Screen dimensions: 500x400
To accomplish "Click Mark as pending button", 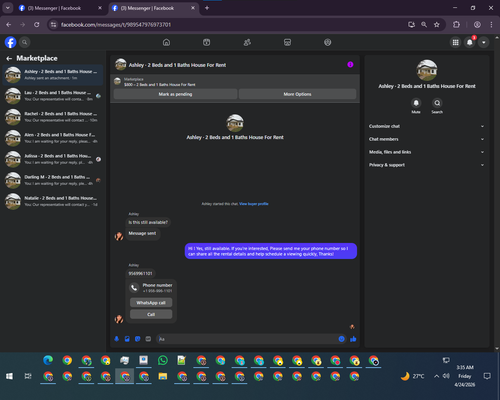I will click(x=175, y=94).
